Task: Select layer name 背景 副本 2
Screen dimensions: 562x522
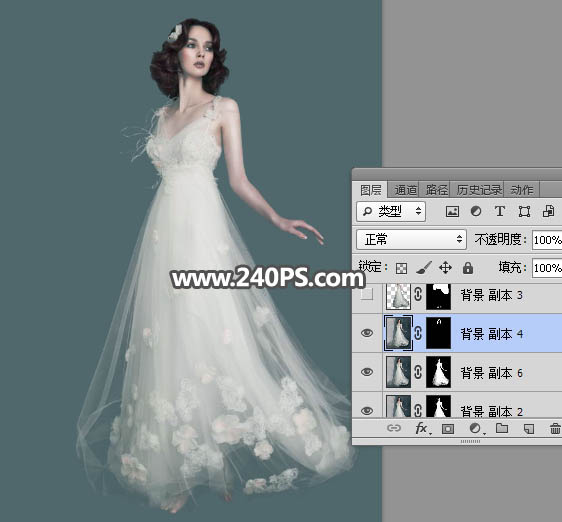Action: (x=491, y=411)
